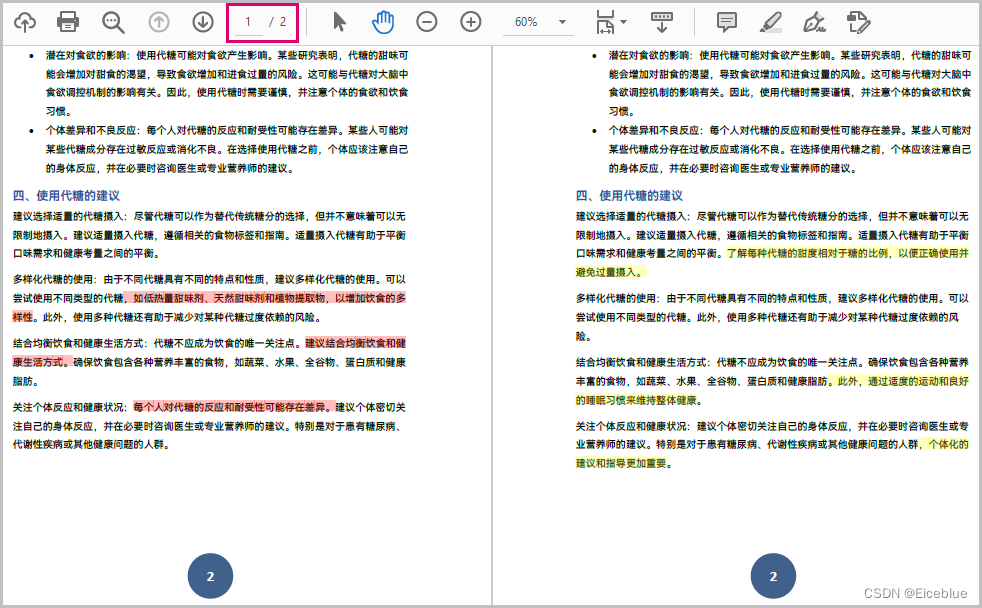The image size is (982, 608).
Task: Open the find text magnifier tool
Action: [113, 22]
